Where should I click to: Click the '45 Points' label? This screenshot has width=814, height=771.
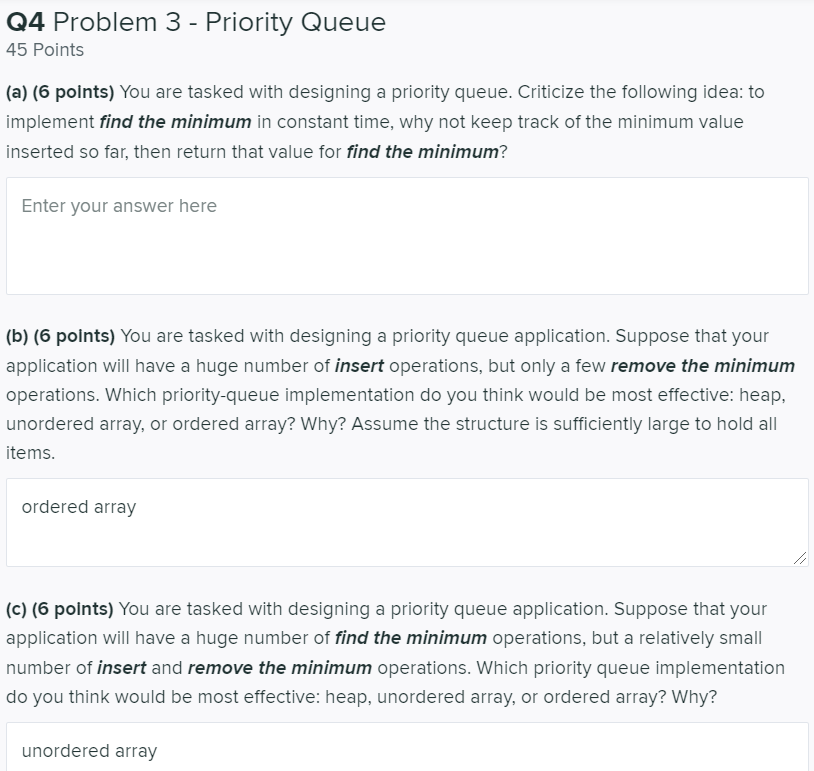(40, 49)
